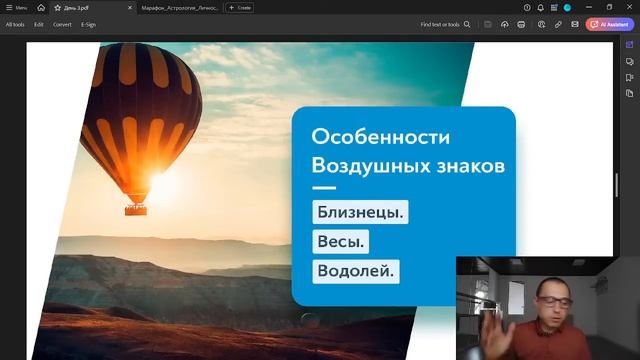Click the slide text 'Воздушных знаков'
The image size is (640, 360).
tap(408, 166)
